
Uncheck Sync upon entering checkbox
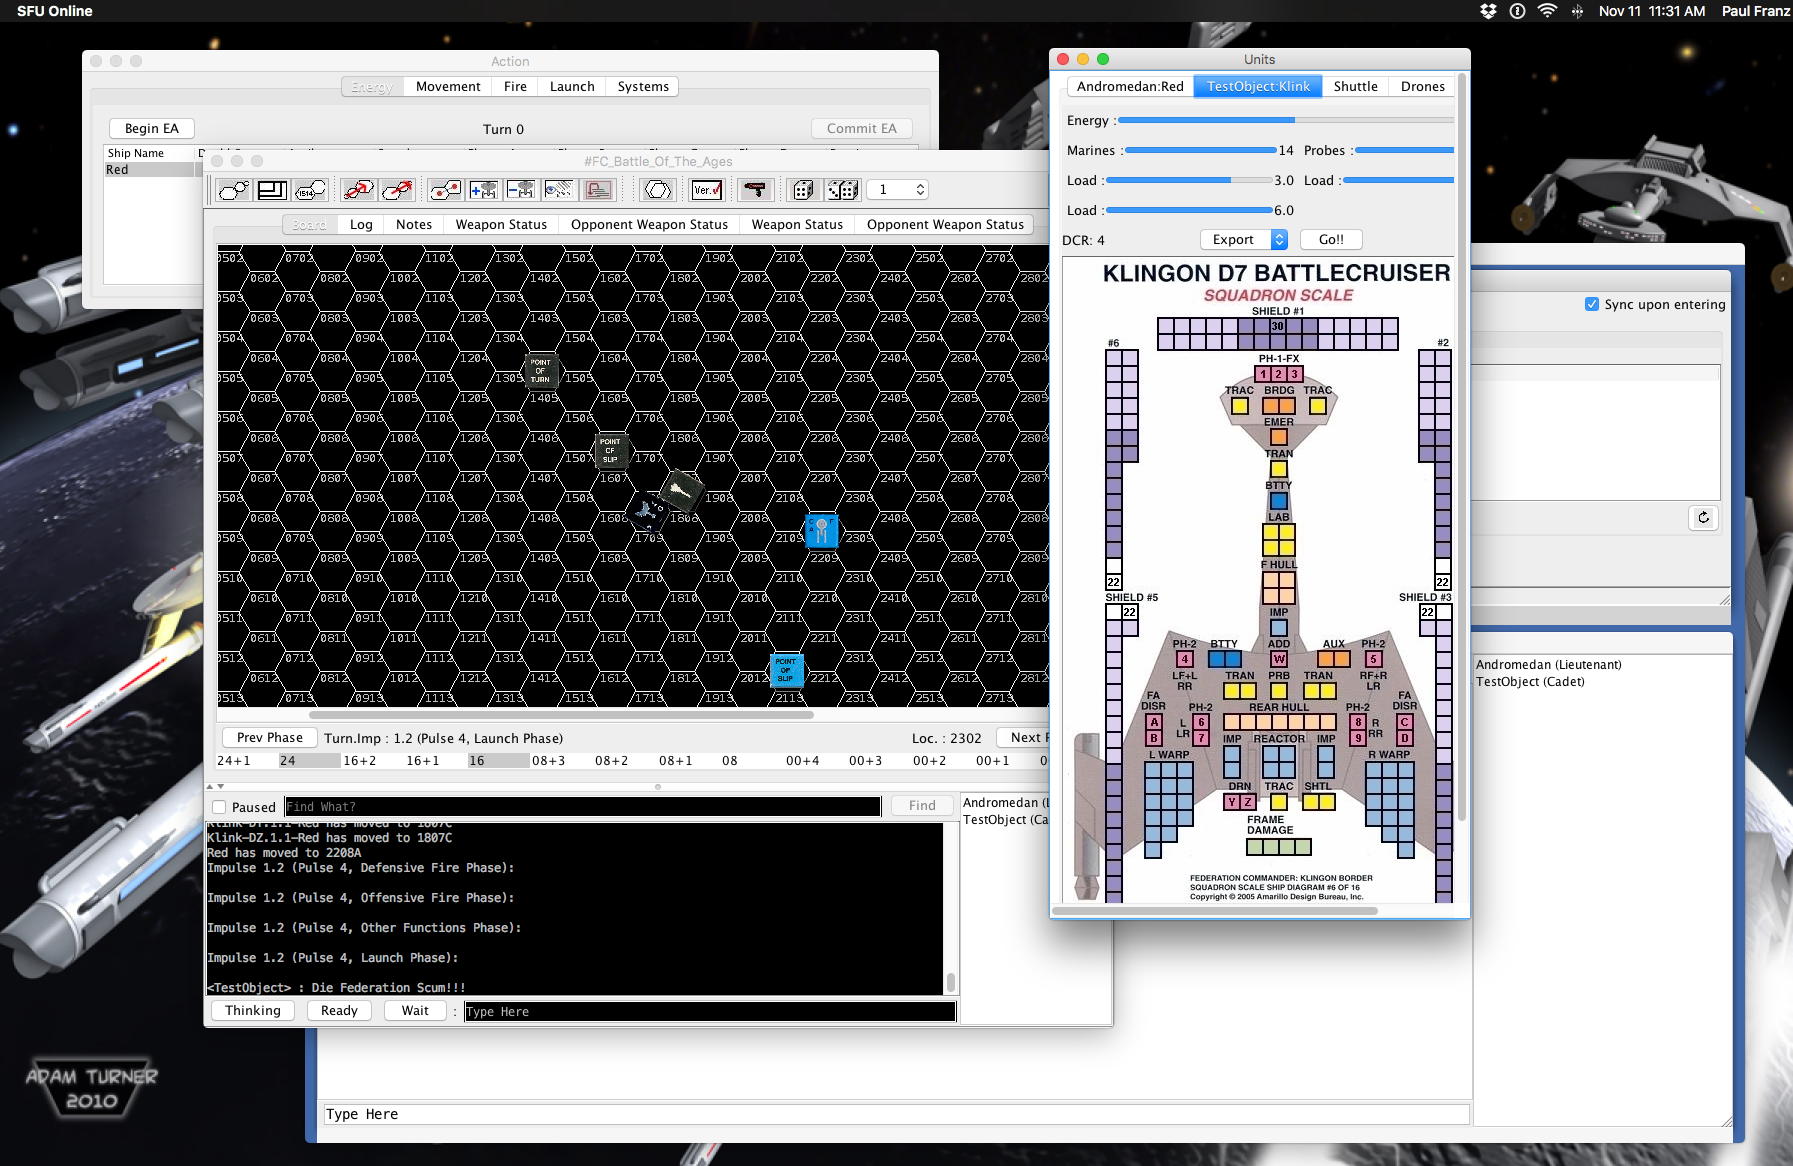pyautogui.click(x=1592, y=304)
